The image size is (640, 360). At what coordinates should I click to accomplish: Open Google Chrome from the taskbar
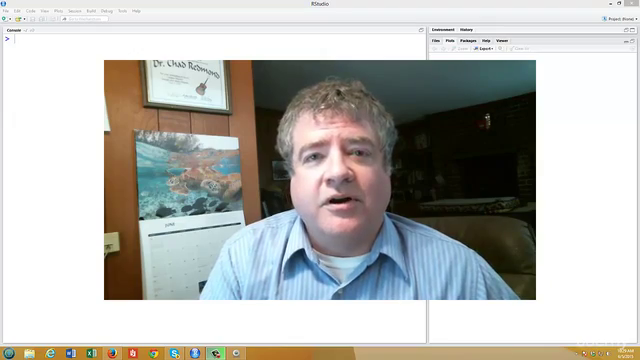153,353
